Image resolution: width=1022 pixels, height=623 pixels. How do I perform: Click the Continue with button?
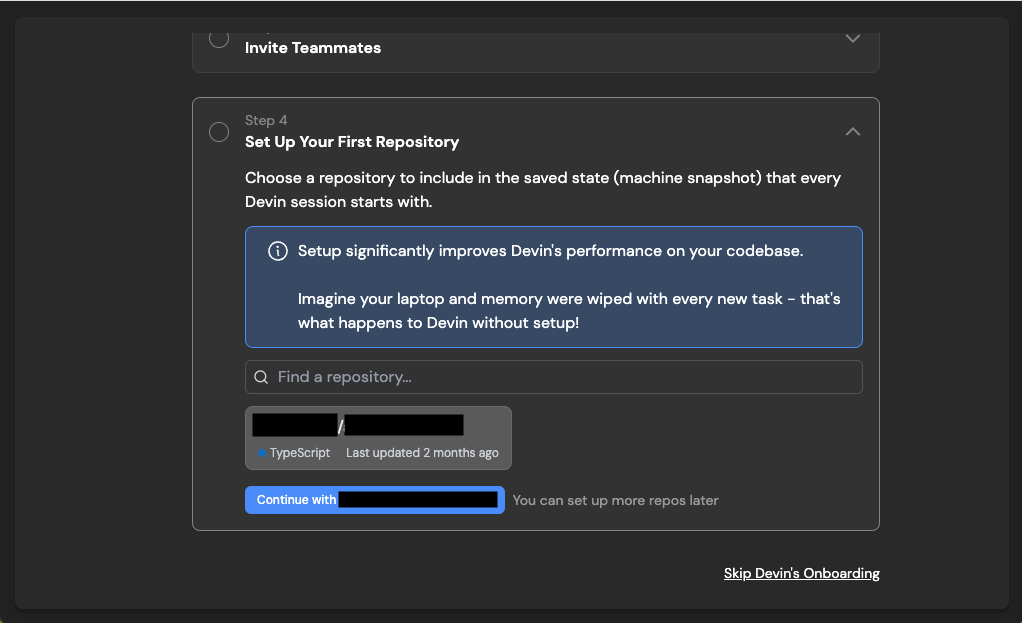(375, 500)
